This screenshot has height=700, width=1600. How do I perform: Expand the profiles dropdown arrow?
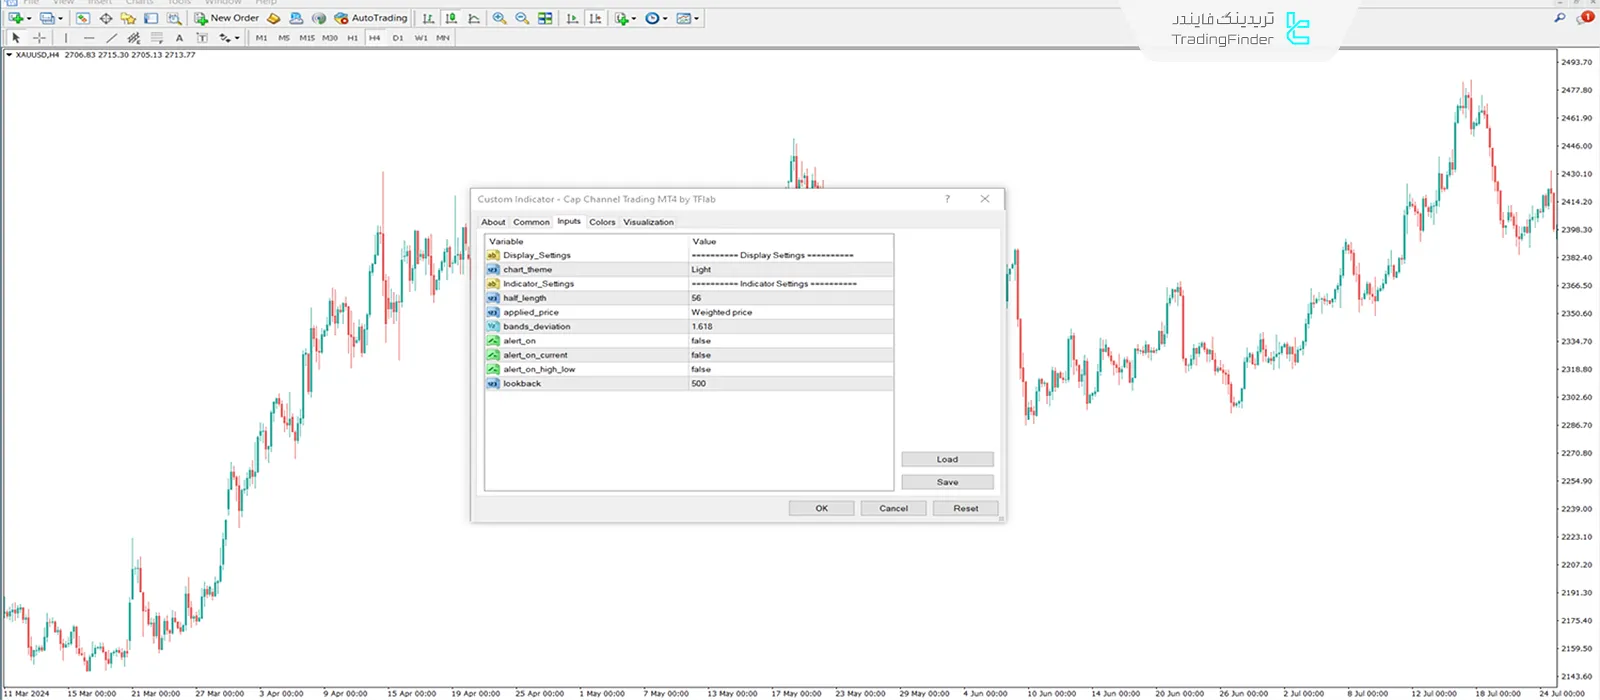[x=60, y=18]
